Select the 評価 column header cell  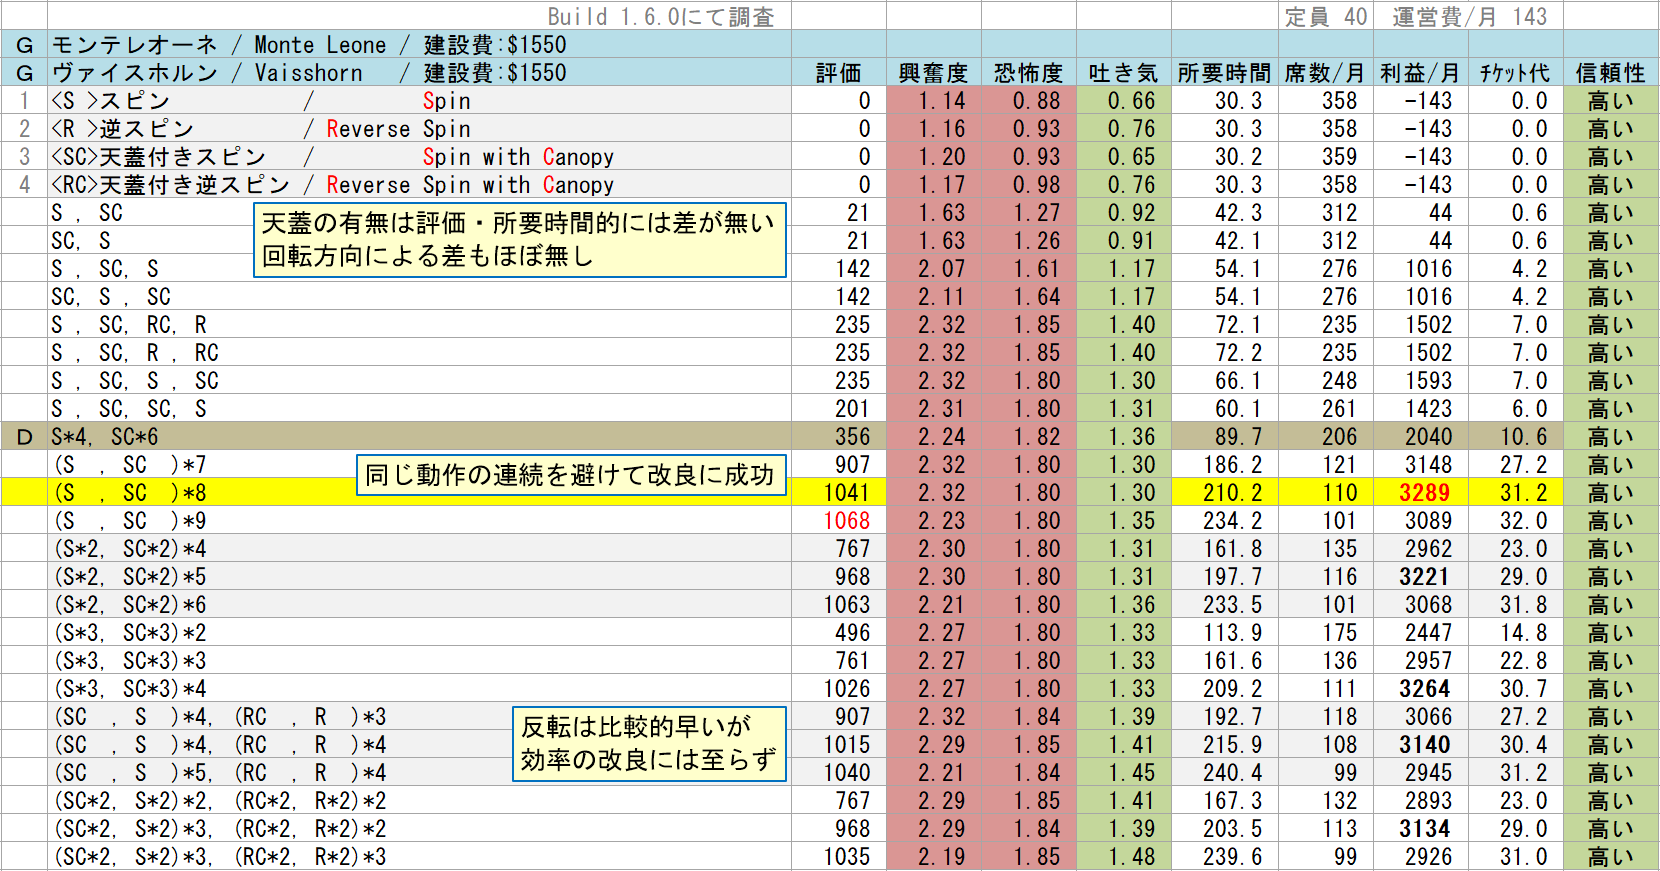click(838, 73)
